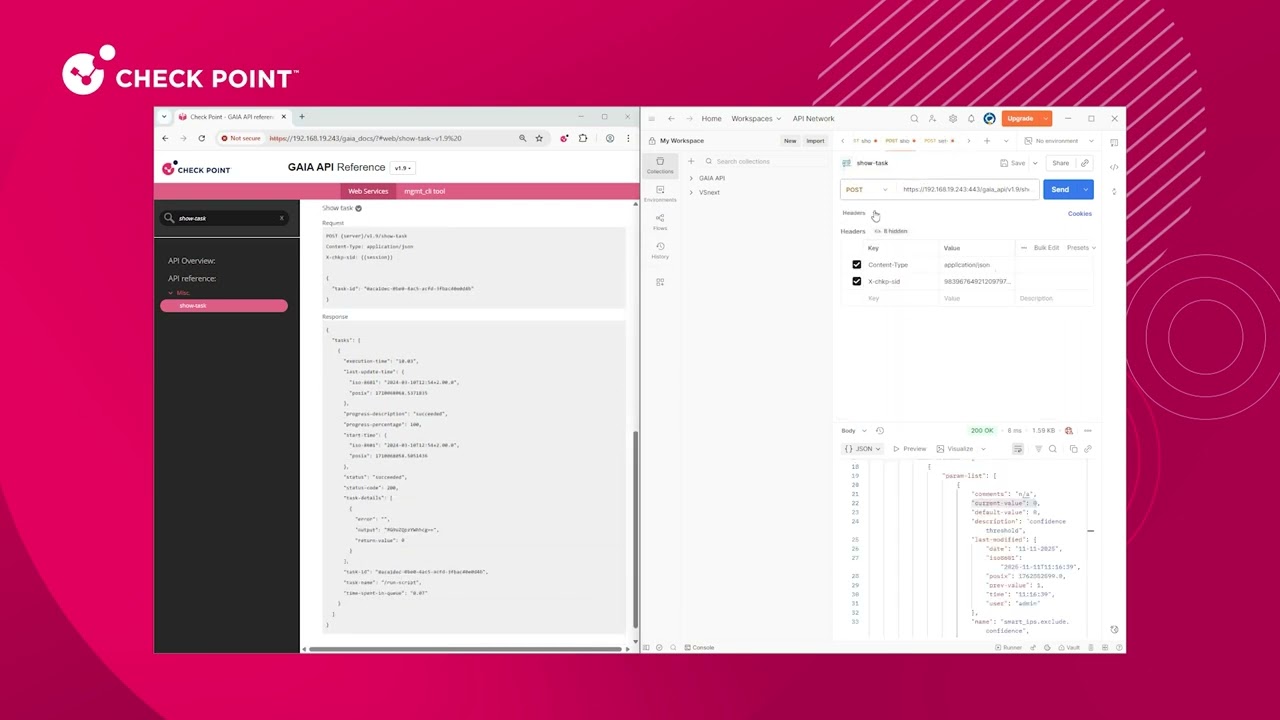Click the response link icon
Viewport: 1280px width, 720px height.
click(1088, 449)
